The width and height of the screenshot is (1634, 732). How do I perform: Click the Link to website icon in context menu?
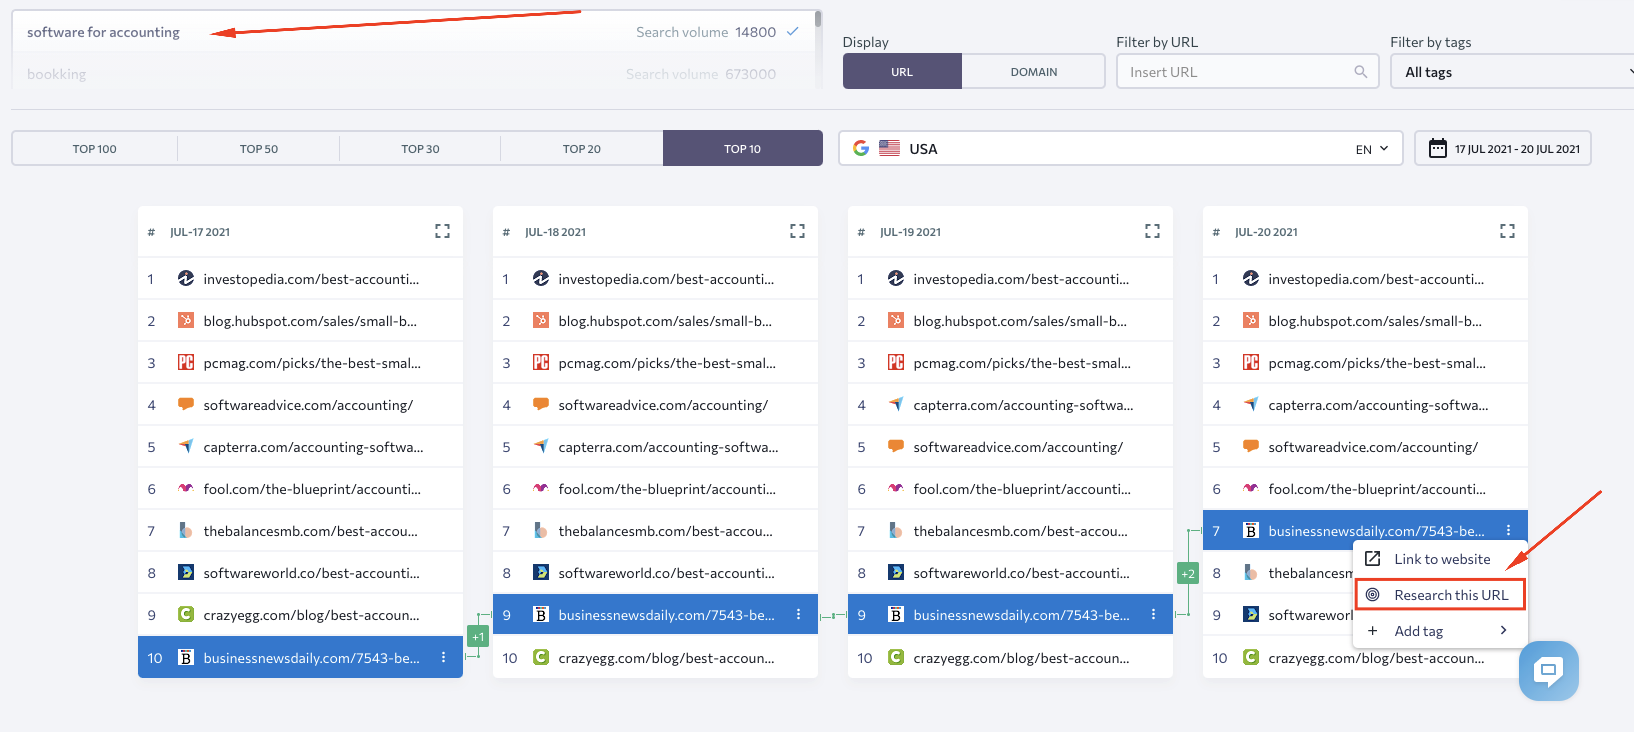coord(1373,558)
